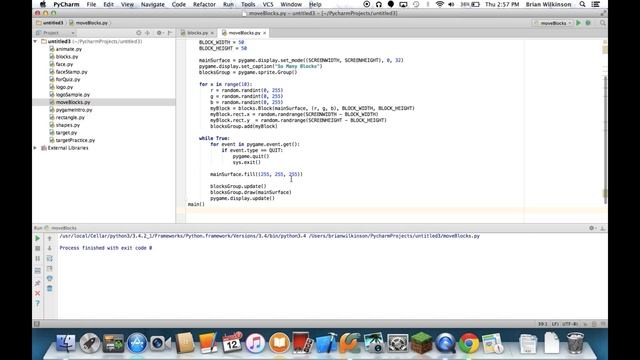Toggle scroll to end in Run console
The height and width of the screenshot is (360, 640).
[50, 269]
